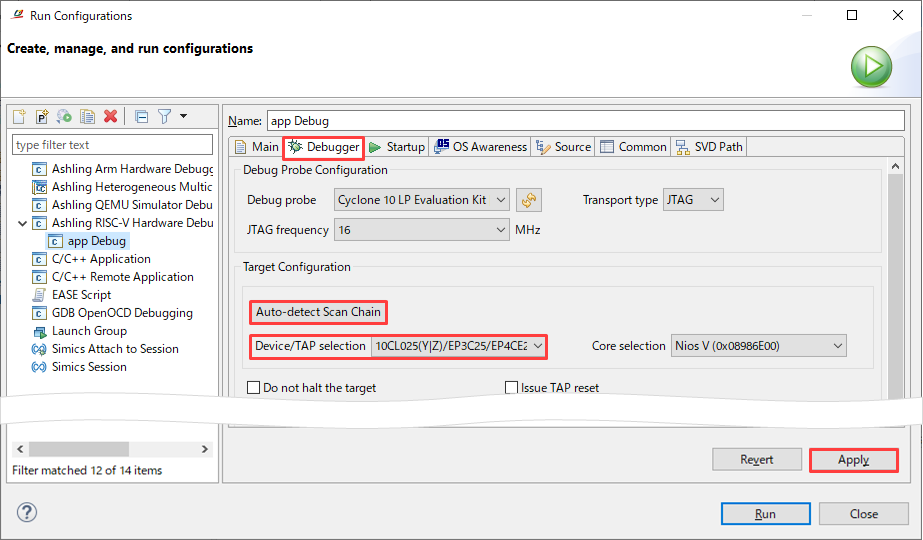This screenshot has height=540, width=923.
Task: Open the Debug probe dropdown
Action: 421,200
